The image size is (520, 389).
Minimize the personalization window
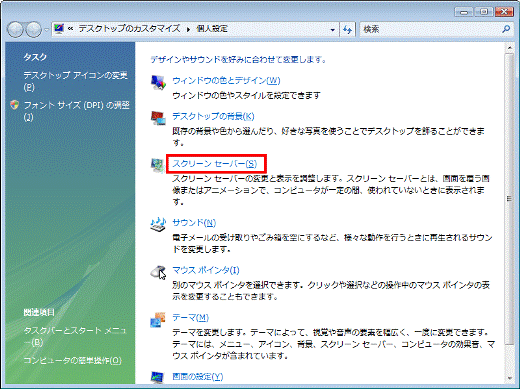point(464,12)
